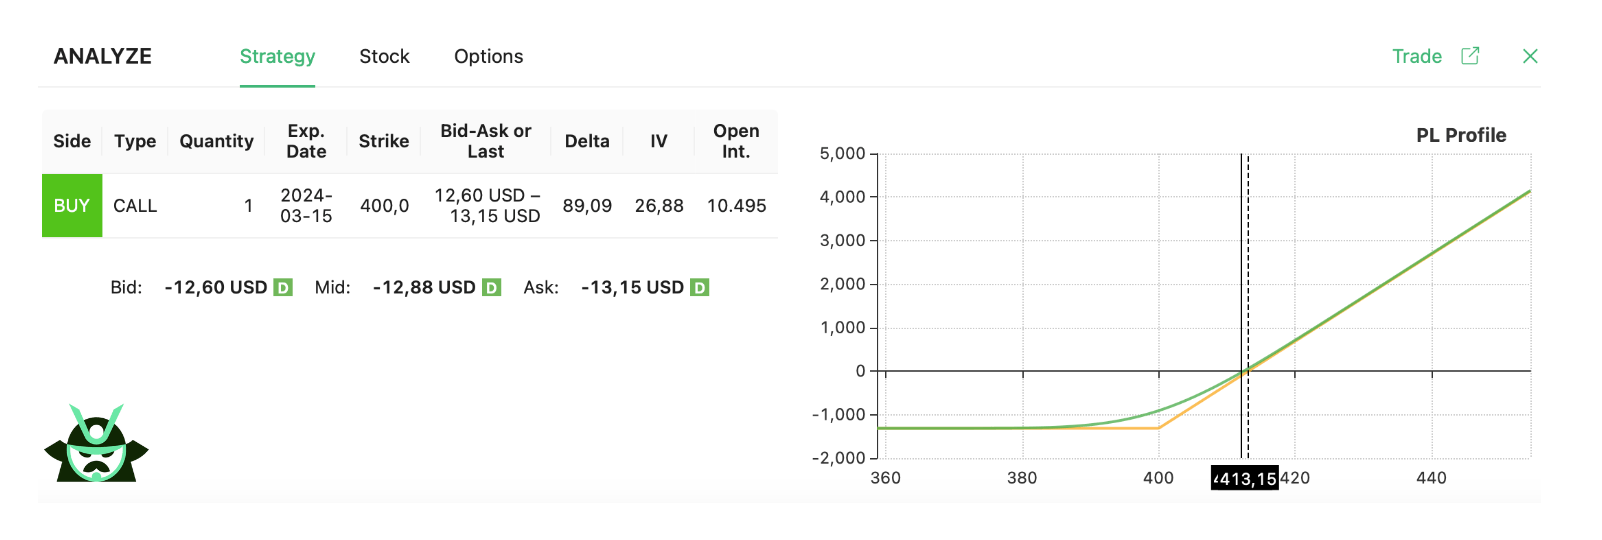The image size is (1602, 540).
Task: Choose the Ask price -13,15 USD
Action: 632,288
